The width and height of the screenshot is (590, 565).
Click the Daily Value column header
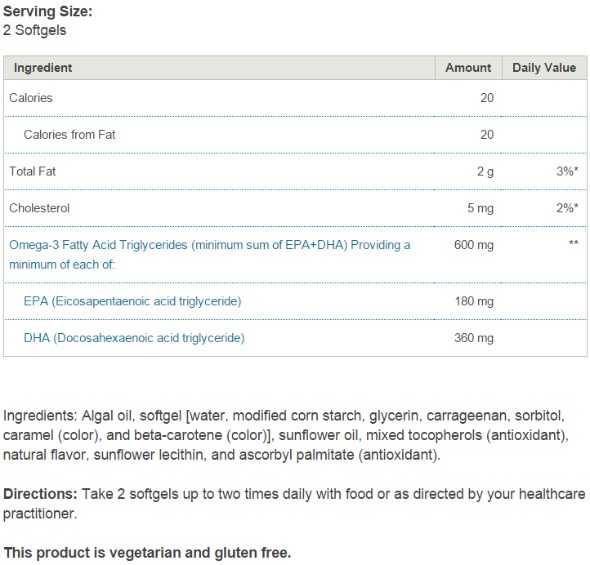pyautogui.click(x=544, y=68)
